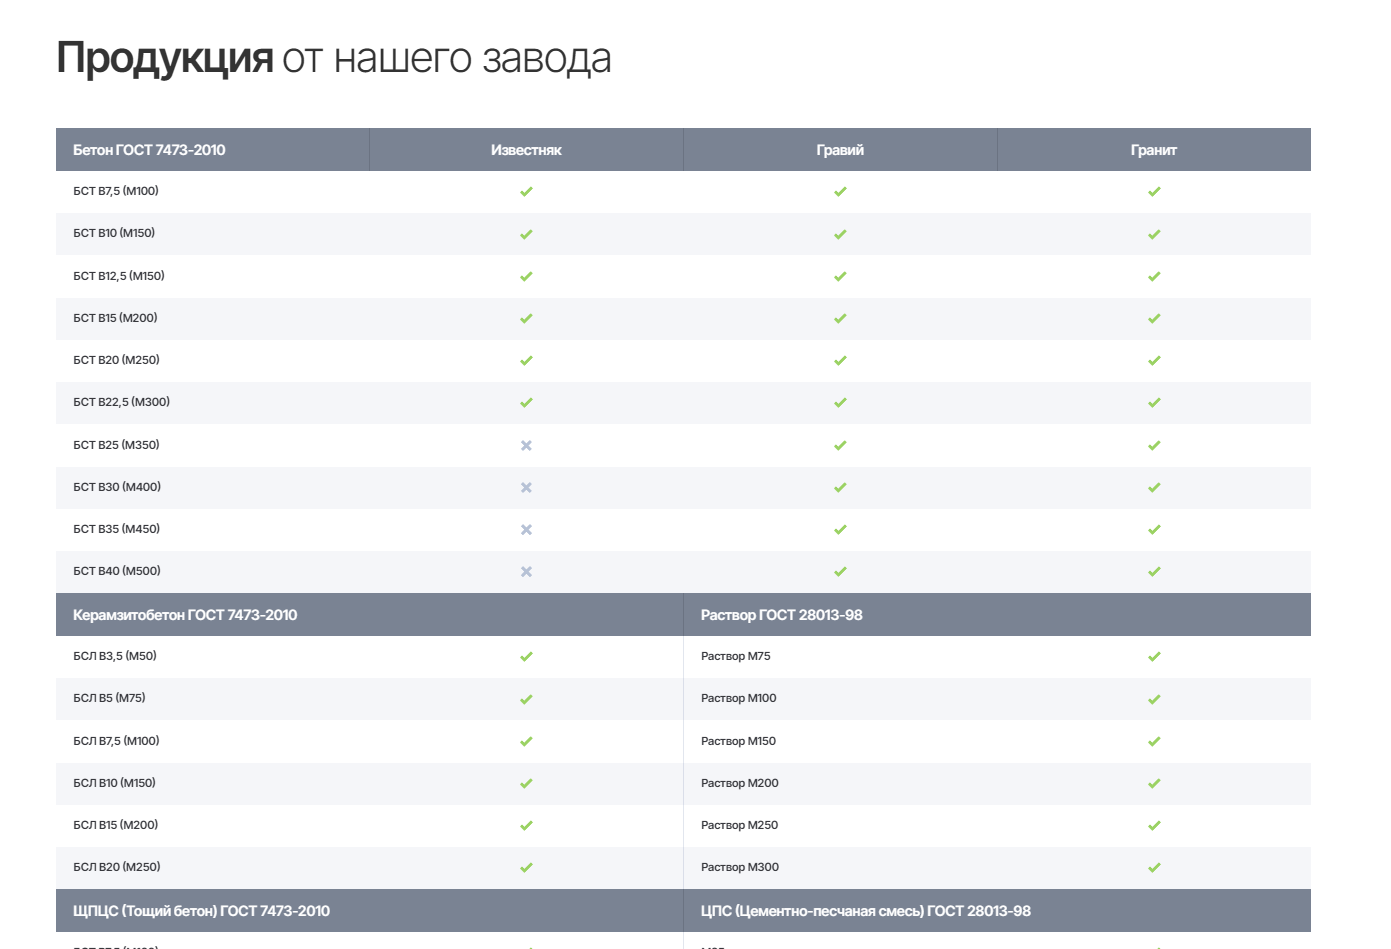Click the Гравий checkmark in БСТ В10 row
Screen dimensions: 1391x949
840,234
